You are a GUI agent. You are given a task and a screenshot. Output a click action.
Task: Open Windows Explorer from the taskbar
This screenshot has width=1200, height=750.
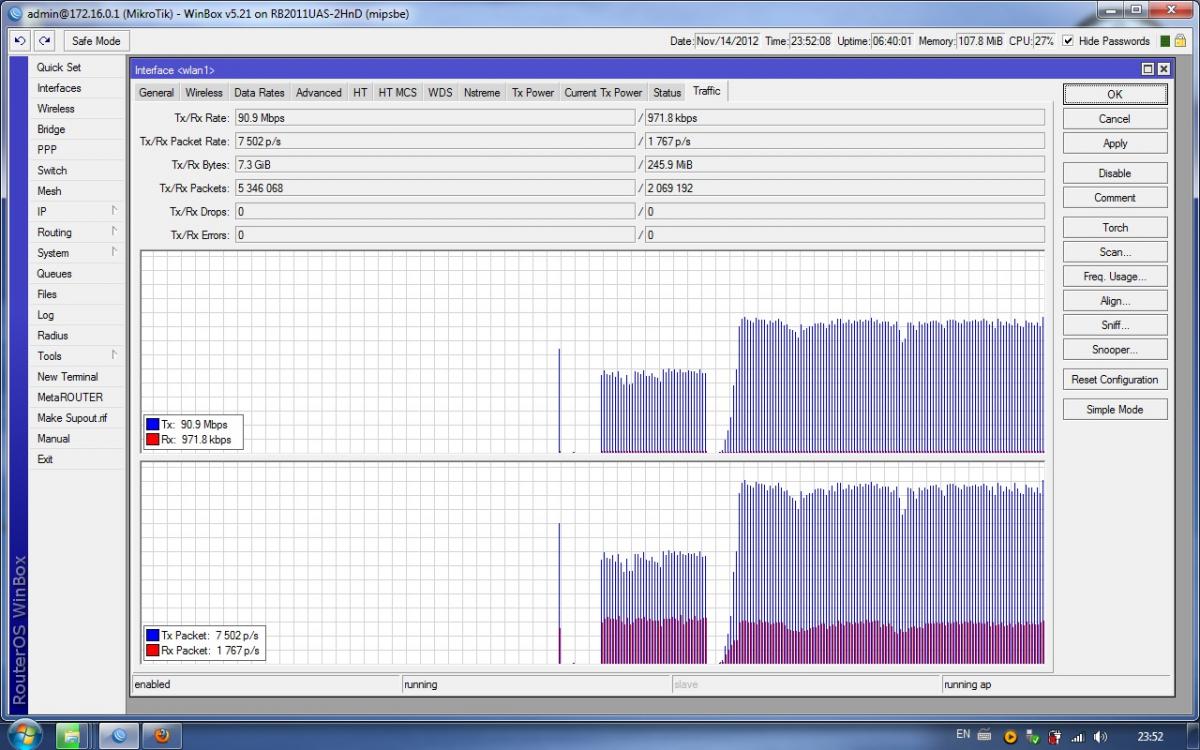pos(73,735)
